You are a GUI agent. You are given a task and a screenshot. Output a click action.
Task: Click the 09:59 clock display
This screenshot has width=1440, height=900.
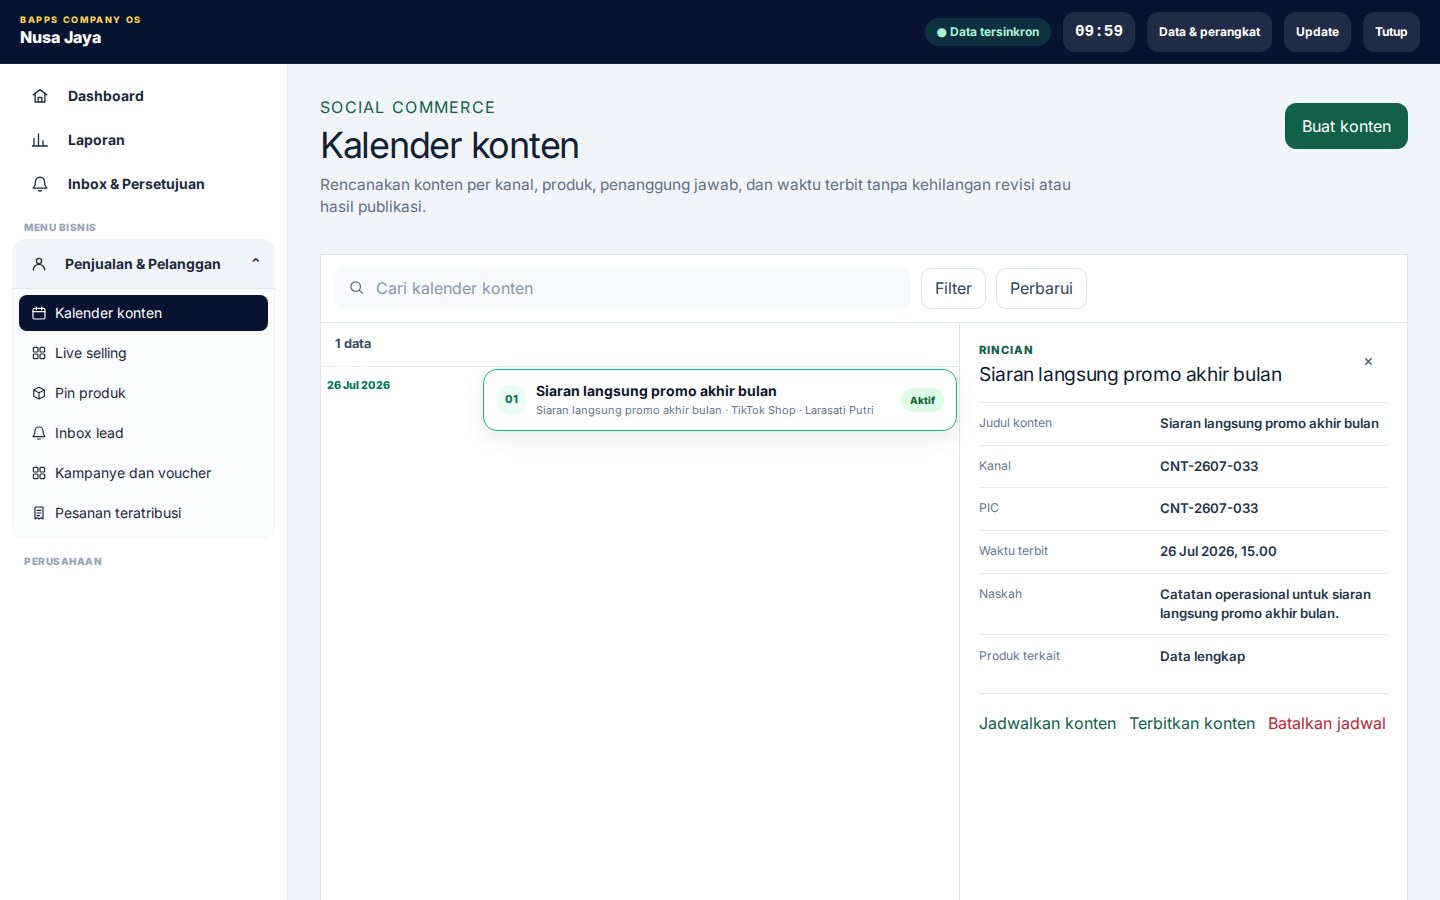[x=1099, y=32]
